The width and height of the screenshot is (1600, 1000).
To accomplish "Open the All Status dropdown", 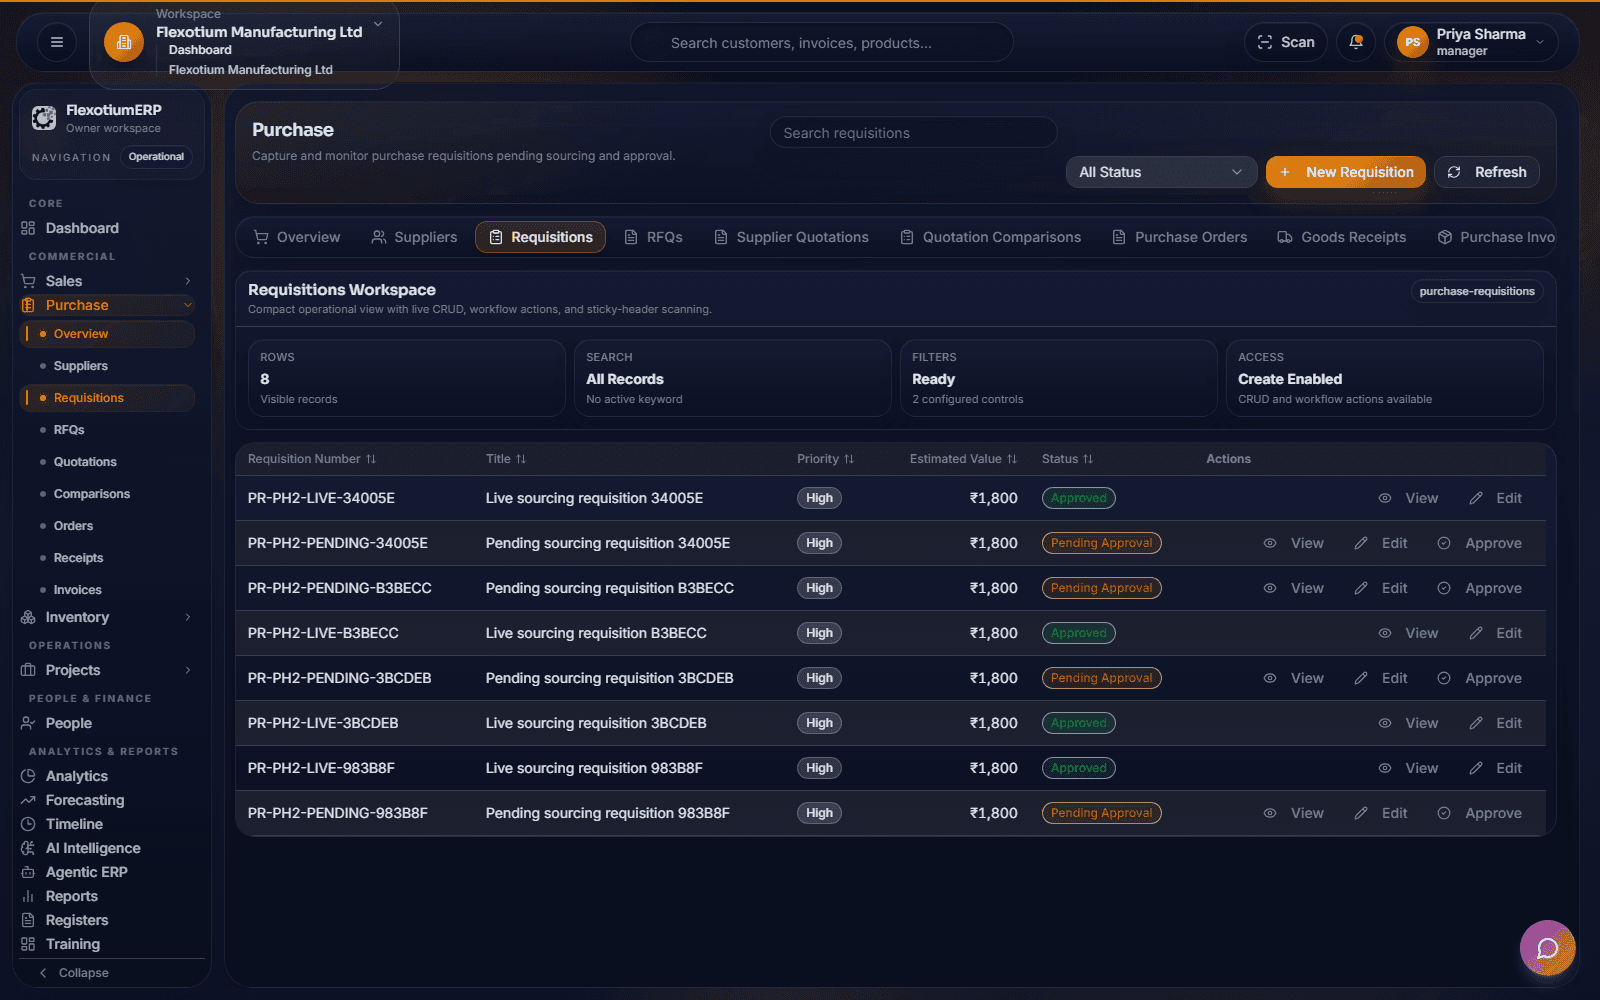I will click(1161, 172).
